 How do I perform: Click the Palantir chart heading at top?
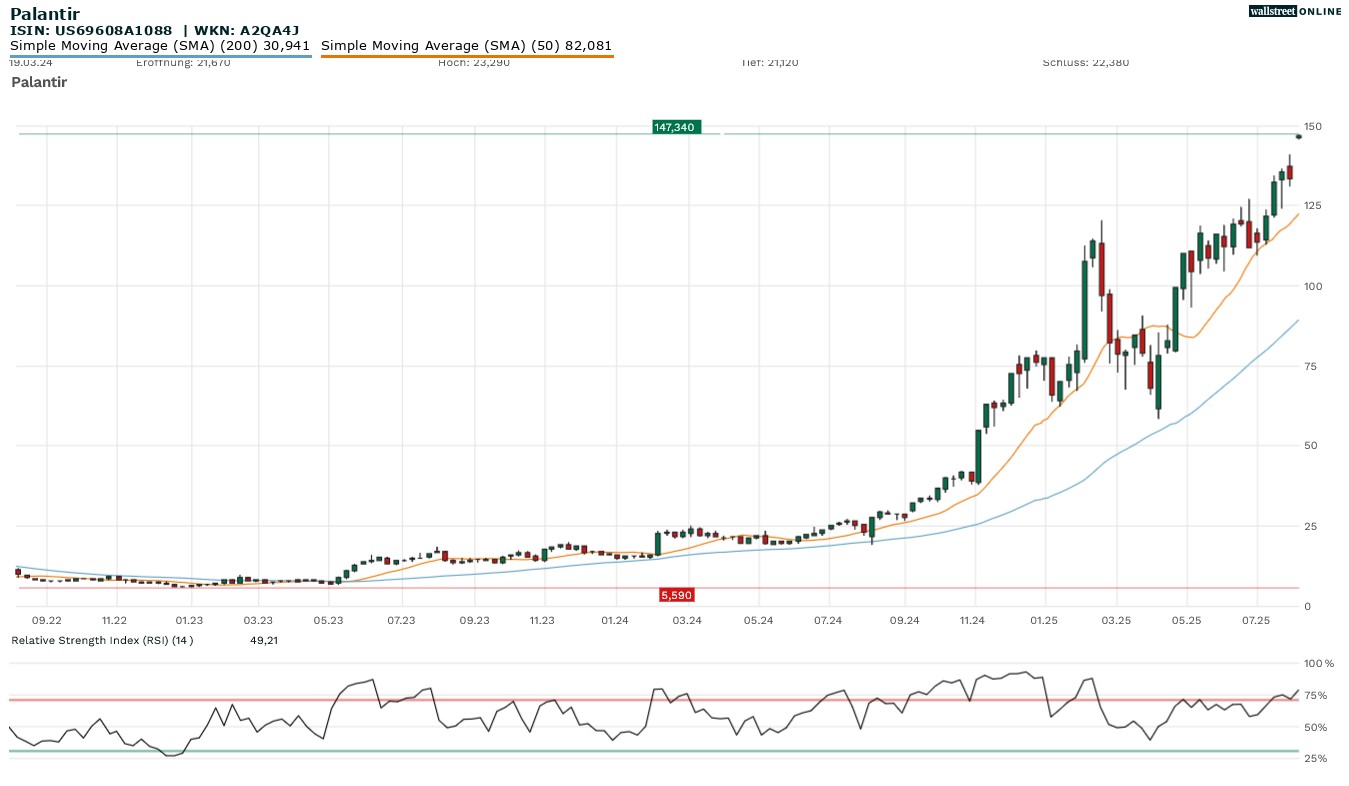[44, 14]
